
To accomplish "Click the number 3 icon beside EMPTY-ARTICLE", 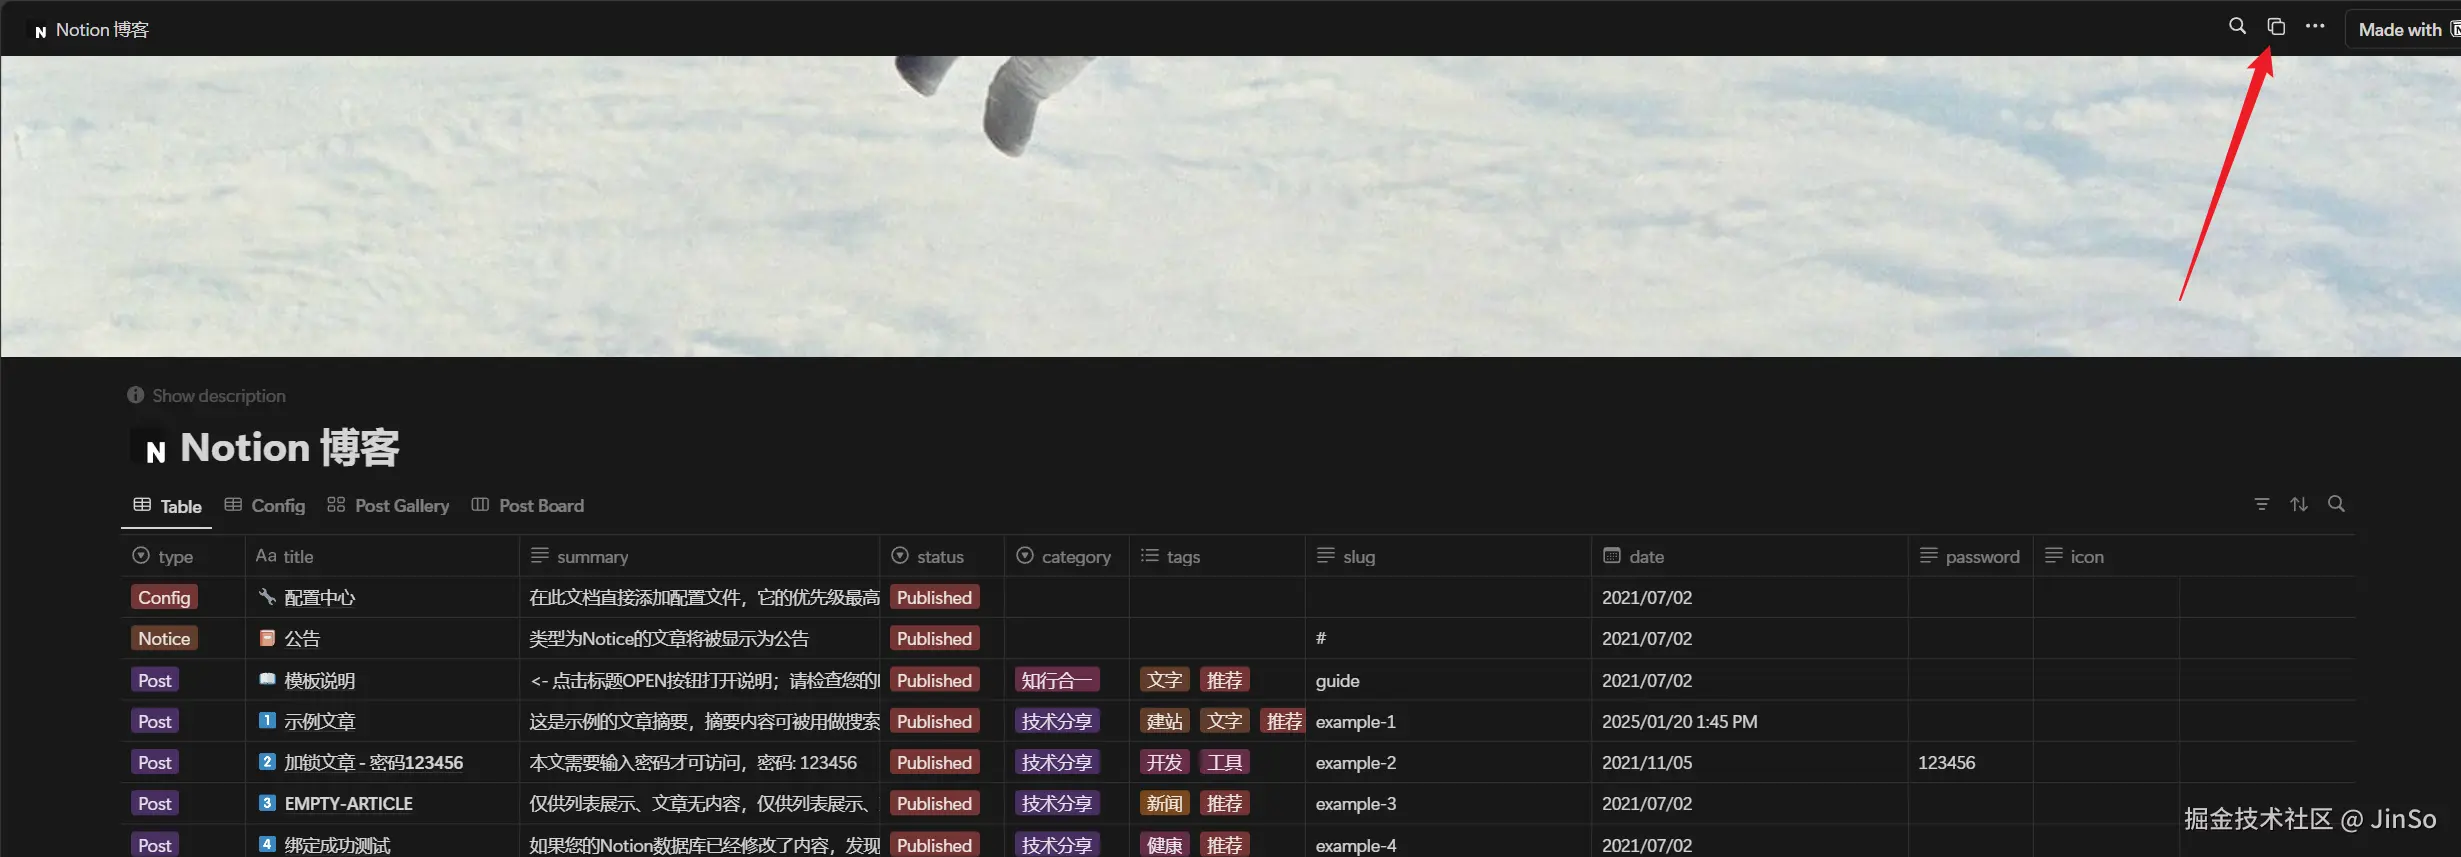I will [x=267, y=802].
